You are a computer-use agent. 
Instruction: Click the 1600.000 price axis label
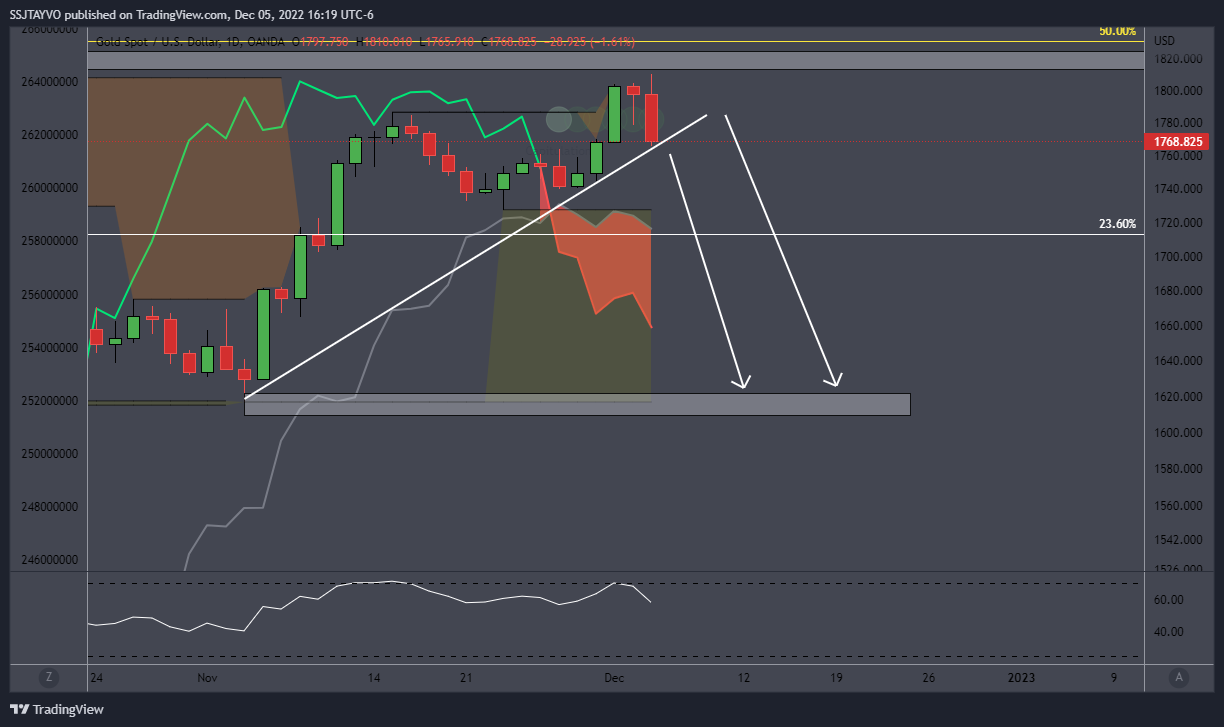1176,433
